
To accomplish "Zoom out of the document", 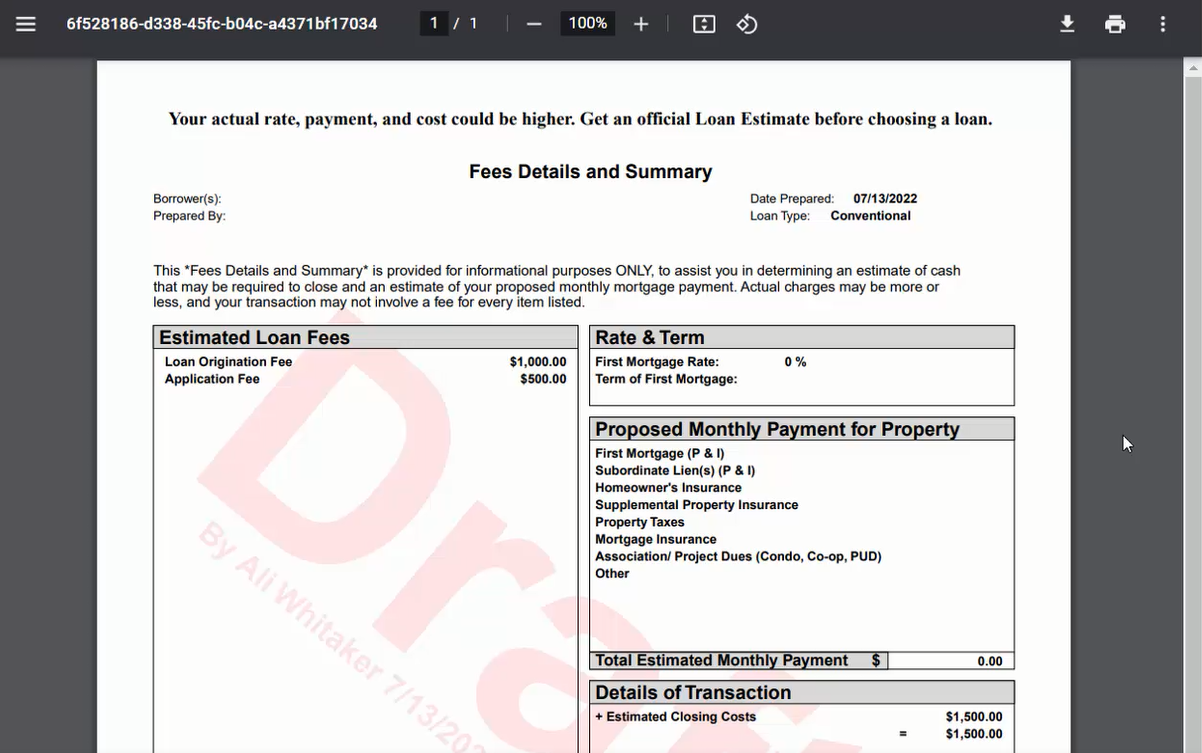I will tap(533, 23).
